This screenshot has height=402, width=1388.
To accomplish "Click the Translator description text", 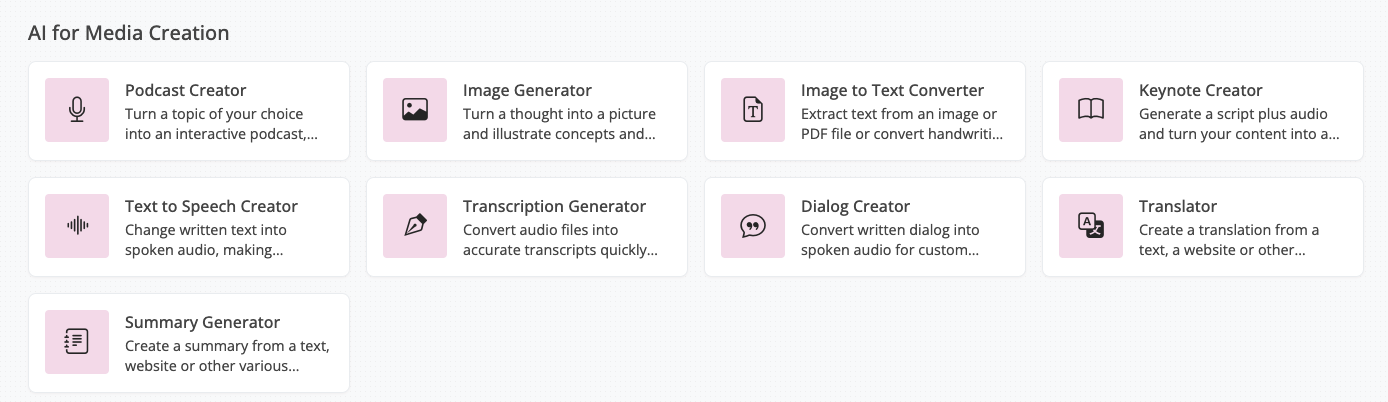I will [1228, 240].
